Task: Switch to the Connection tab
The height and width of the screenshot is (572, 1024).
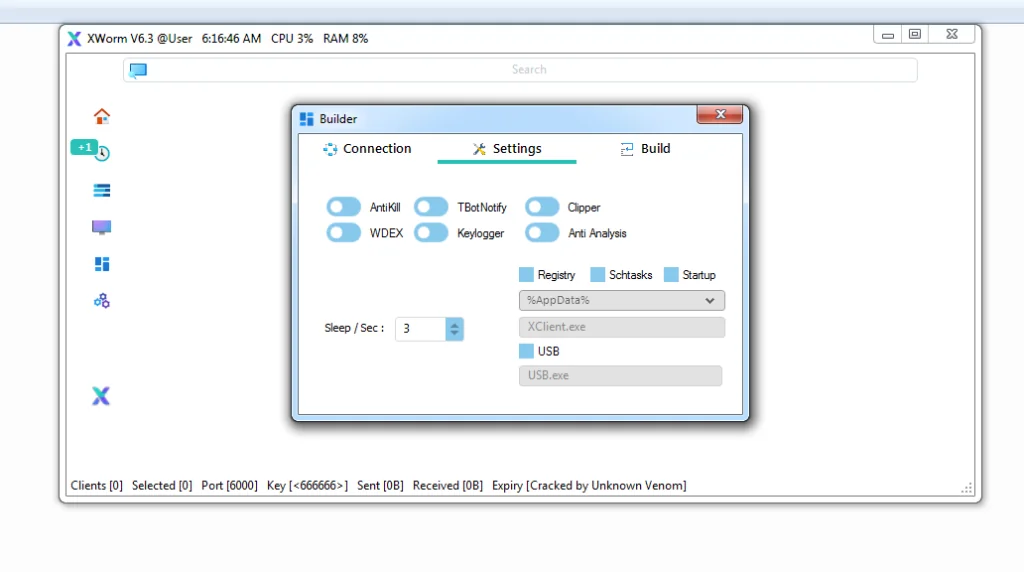Action: pyautogui.click(x=367, y=149)
